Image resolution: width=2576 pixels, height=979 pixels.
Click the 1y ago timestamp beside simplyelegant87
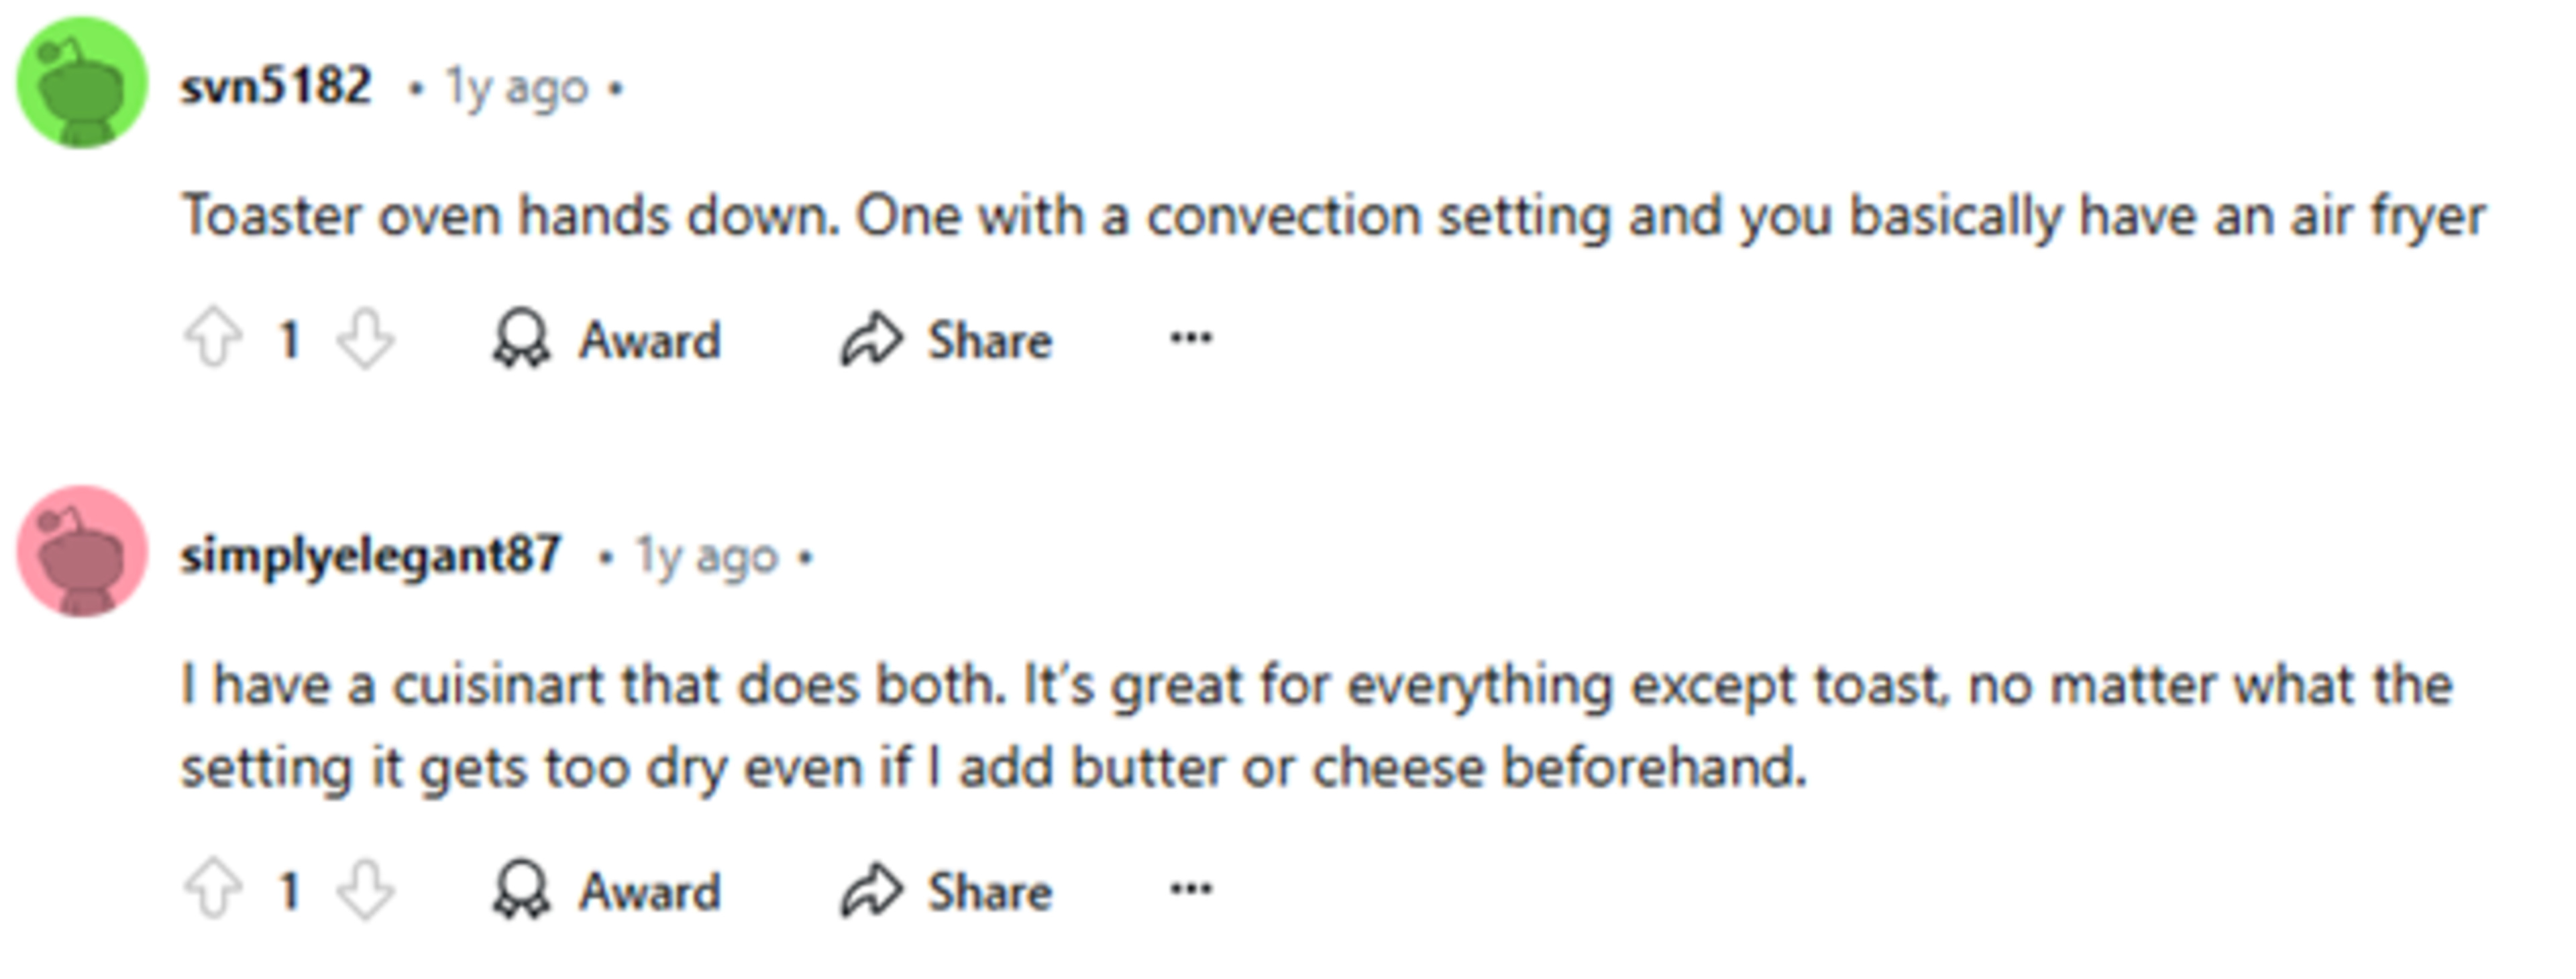(x=707, y=557)
